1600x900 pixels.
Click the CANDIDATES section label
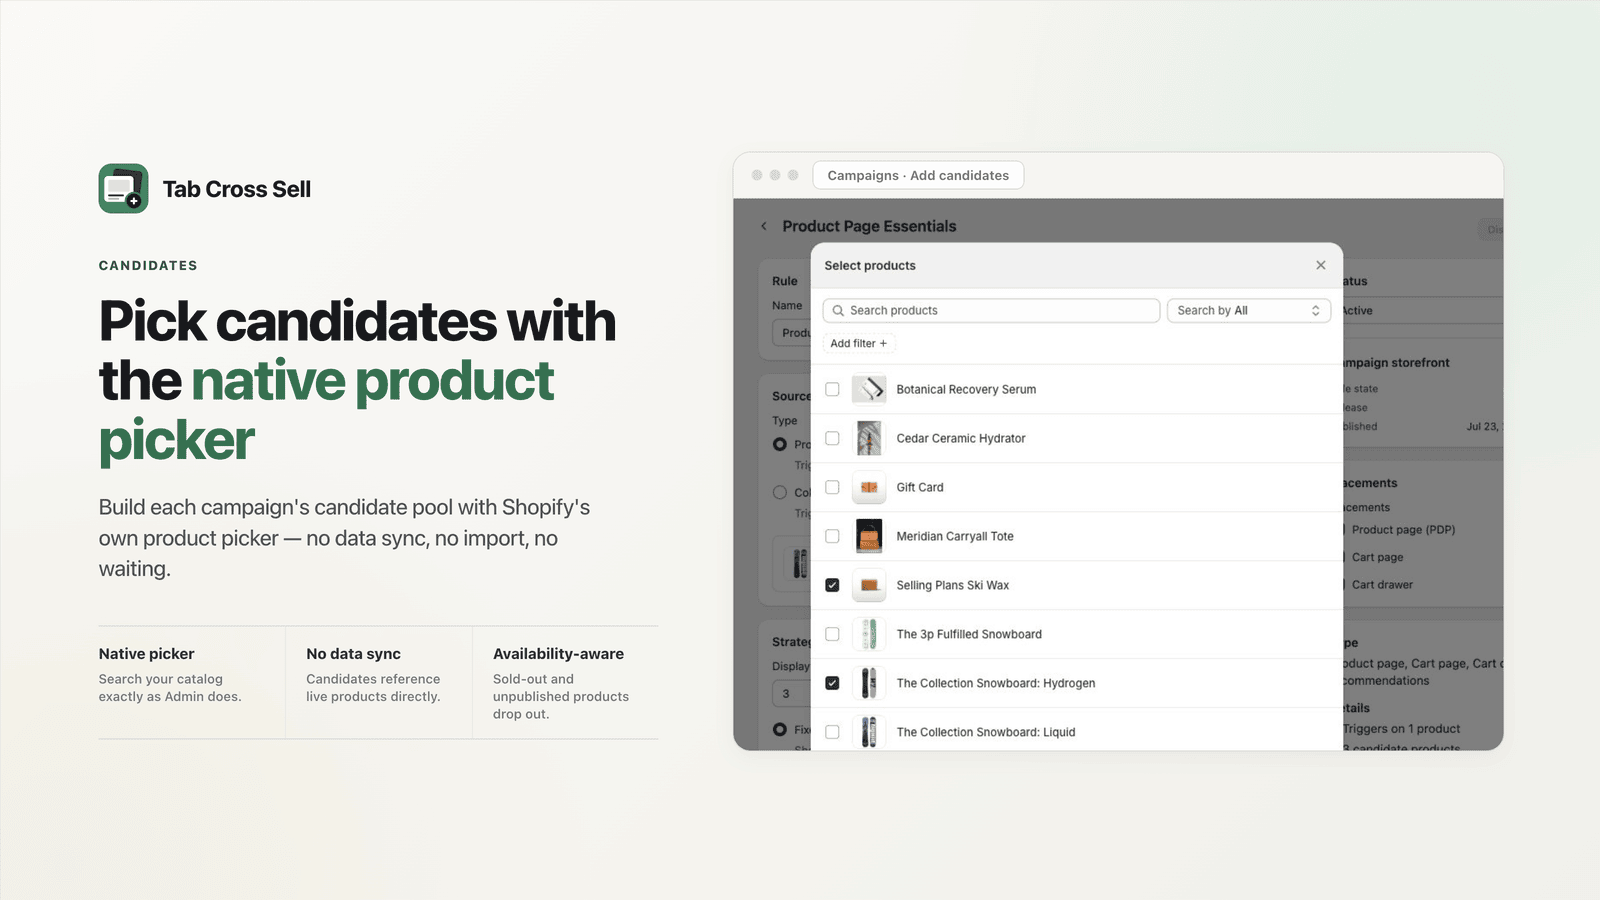(148, 266)
